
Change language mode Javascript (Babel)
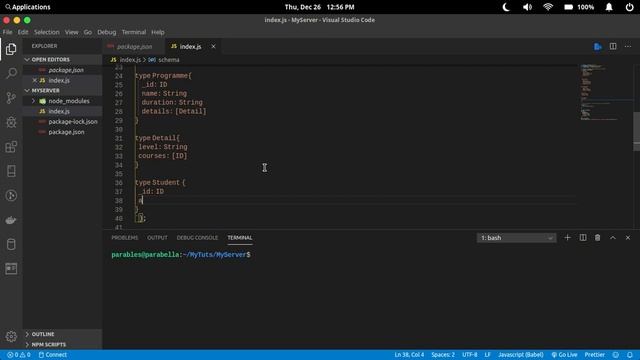pos(520,355)
